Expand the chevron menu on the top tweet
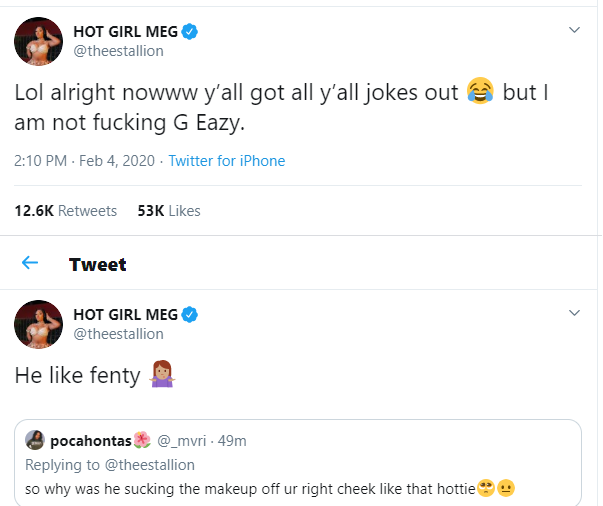Image resolution: width=603 pixels, height=506 pixels. (x=574, y=30)
